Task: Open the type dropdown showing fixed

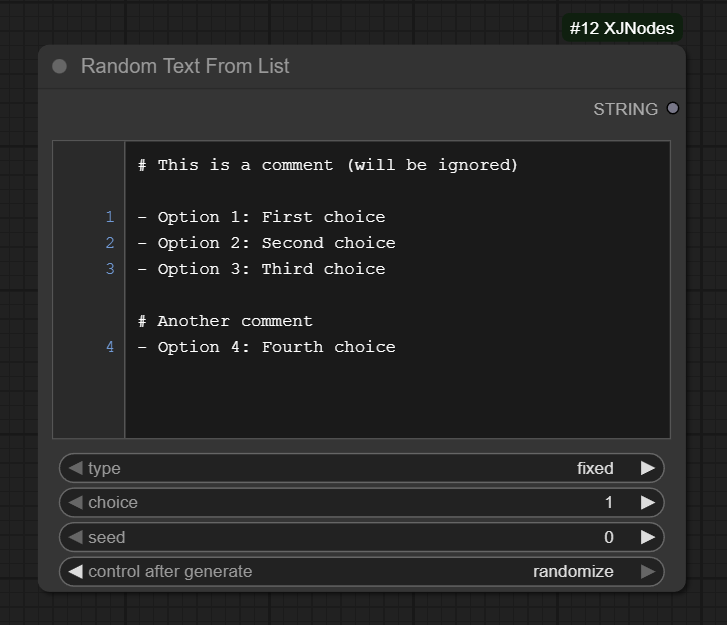Action: click(362, 468)
